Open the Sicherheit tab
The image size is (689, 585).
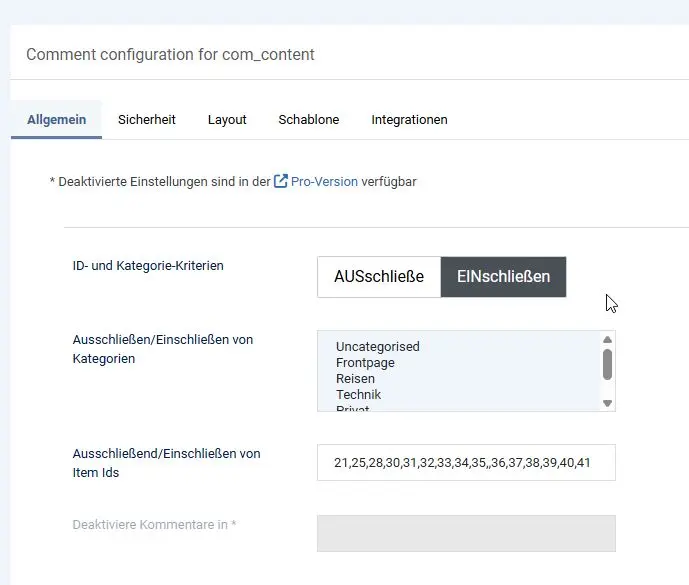click(146, 120)
